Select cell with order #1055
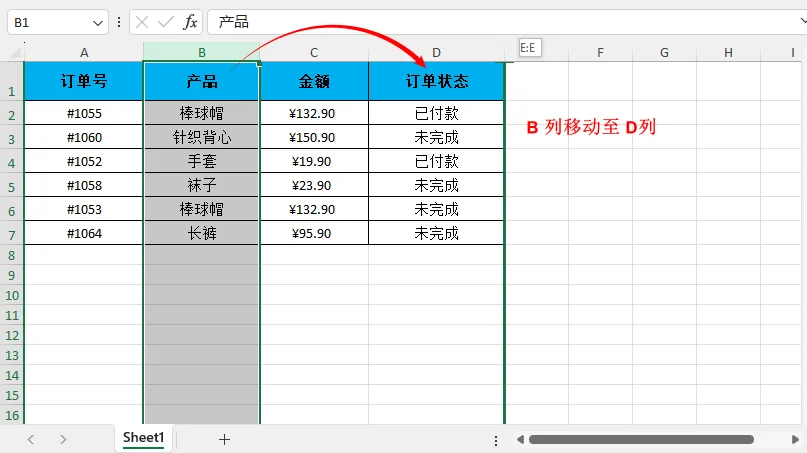 tap(84, 113)
